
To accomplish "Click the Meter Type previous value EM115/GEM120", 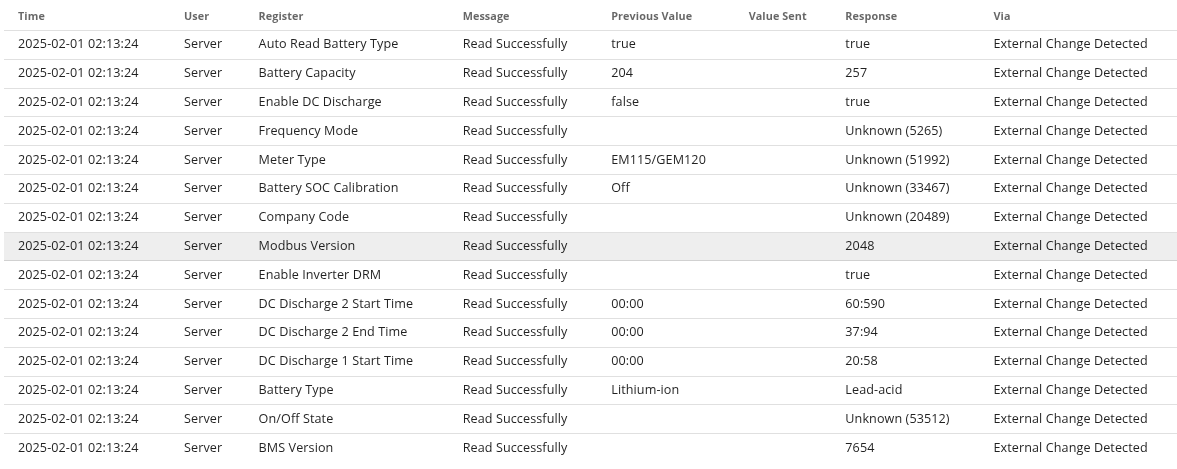I will [x=658, y=160].
